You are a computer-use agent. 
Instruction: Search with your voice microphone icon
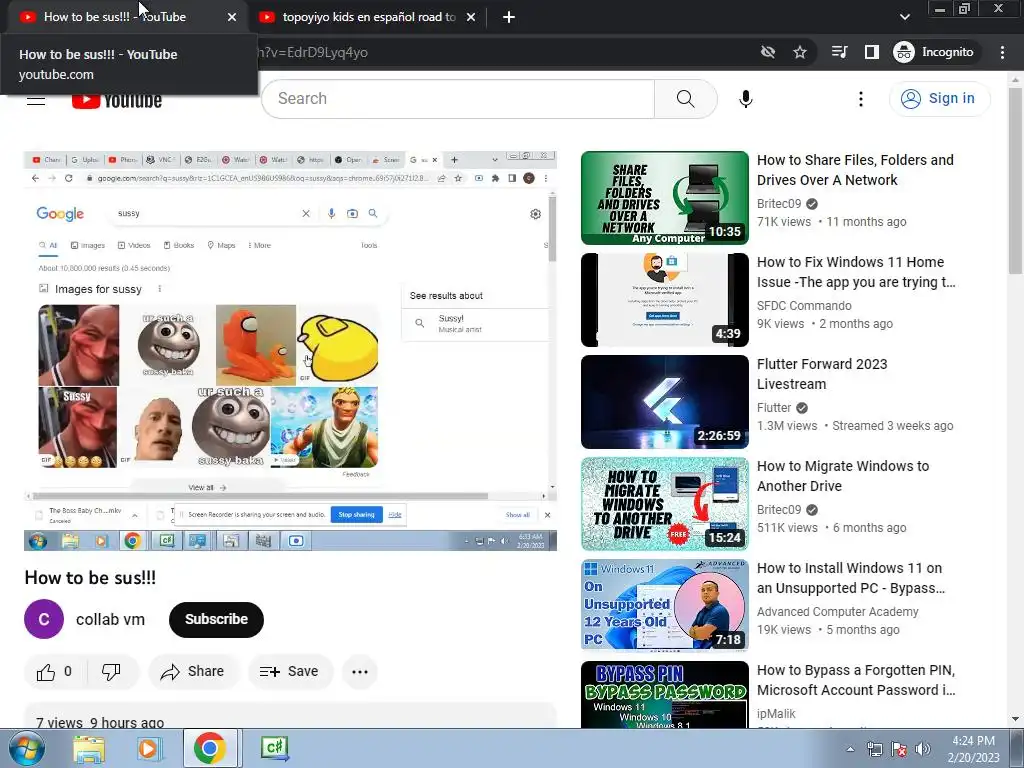coord(745,99)
